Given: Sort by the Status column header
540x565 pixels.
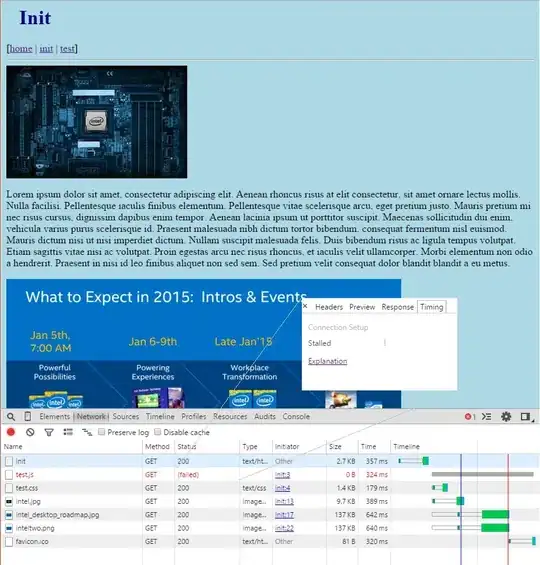Looking at the screenshot, I should click(x=207, y=446).
